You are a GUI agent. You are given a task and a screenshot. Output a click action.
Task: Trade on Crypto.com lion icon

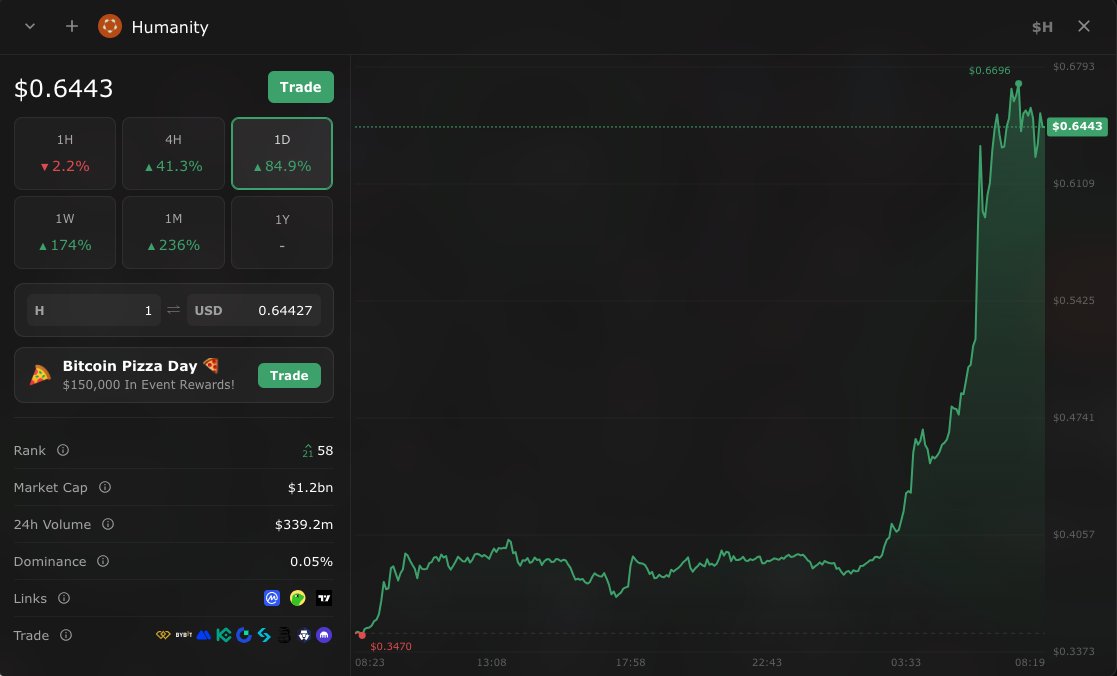tap(304, 635)
